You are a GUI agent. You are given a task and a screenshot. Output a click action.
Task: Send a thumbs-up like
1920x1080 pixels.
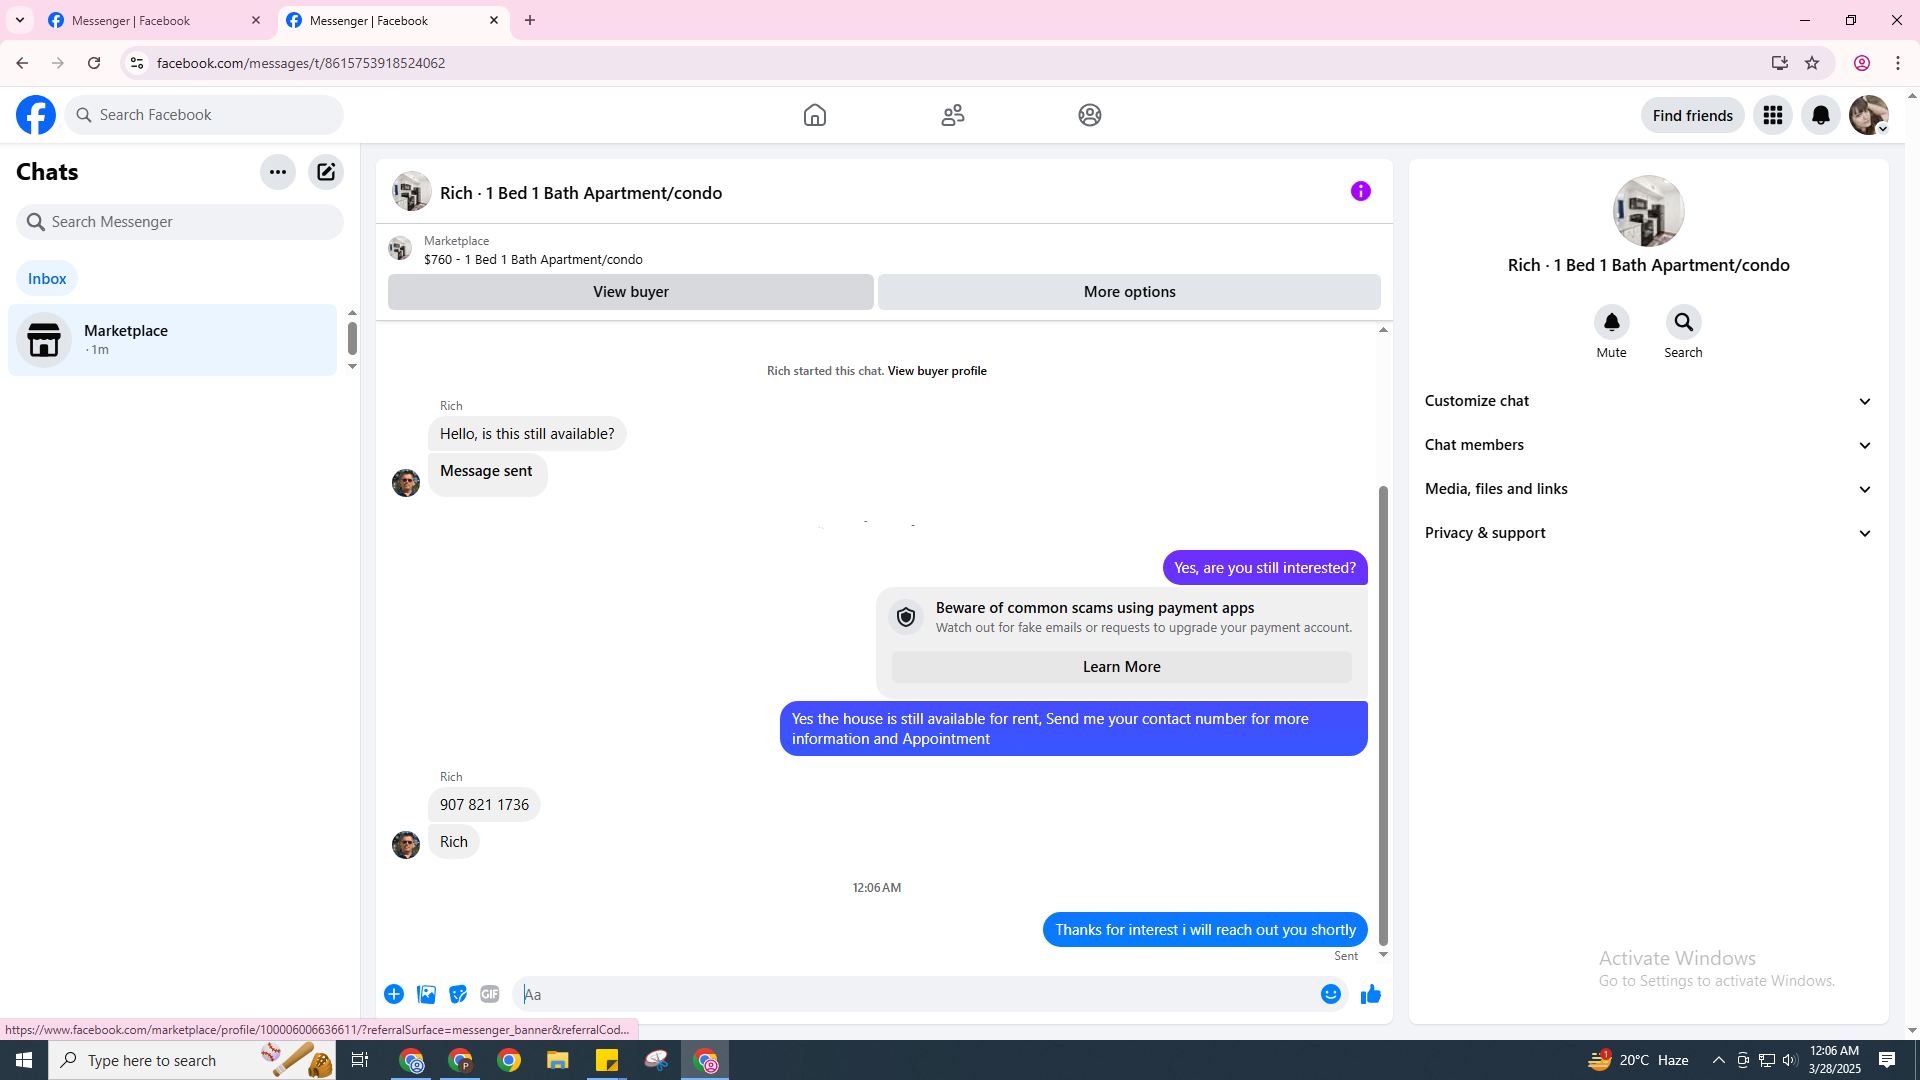(x=1371, y=994)
